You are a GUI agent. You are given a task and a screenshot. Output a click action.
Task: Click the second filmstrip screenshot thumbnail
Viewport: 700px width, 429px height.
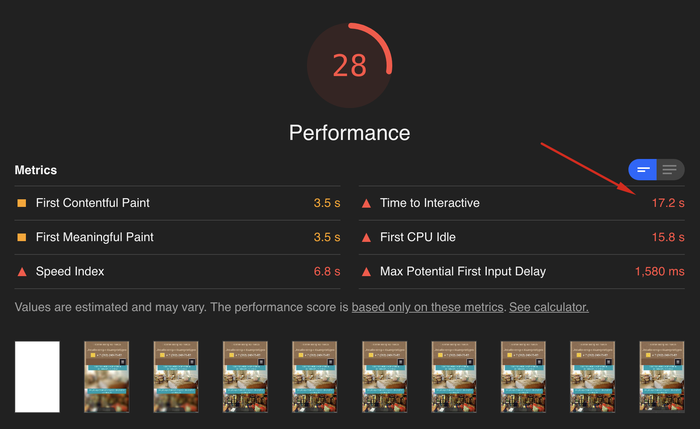[107, 377]
